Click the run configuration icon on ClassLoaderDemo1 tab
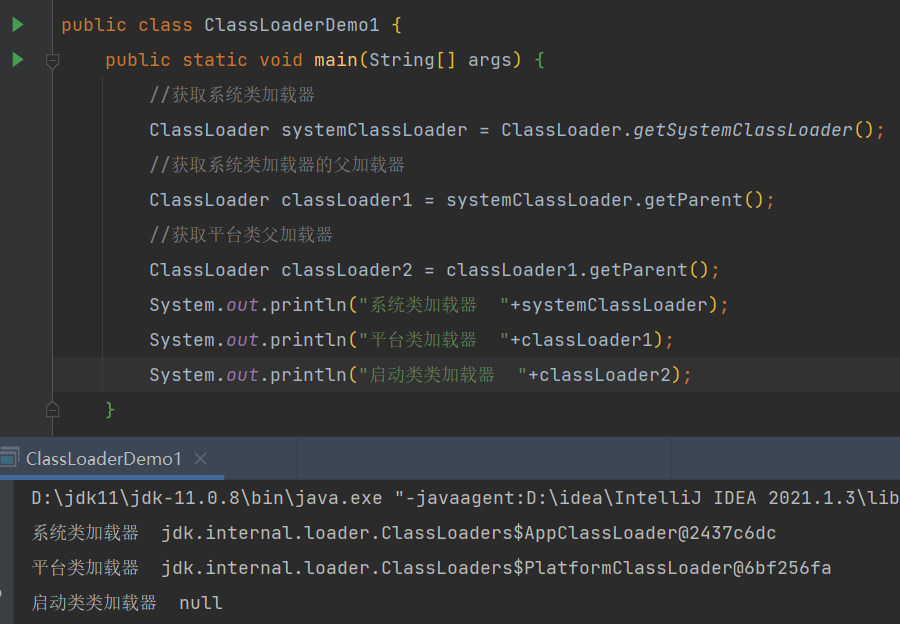Viewport: 900px width, 624px height. [x=10, y=458]
